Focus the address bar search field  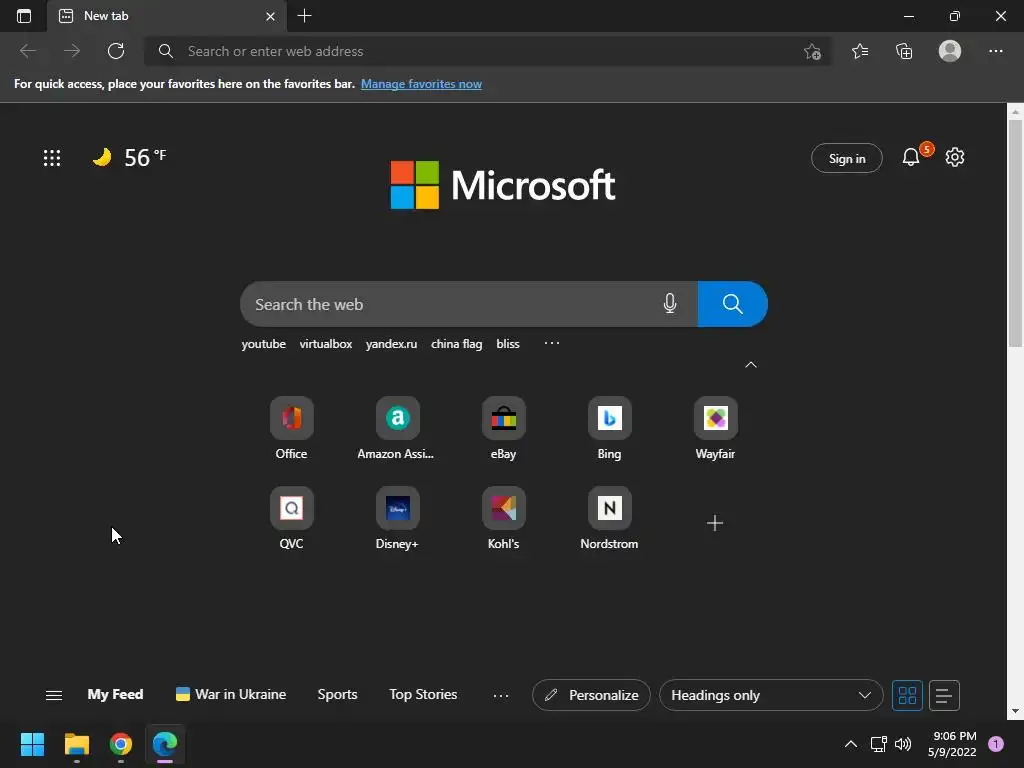[487, 51]
